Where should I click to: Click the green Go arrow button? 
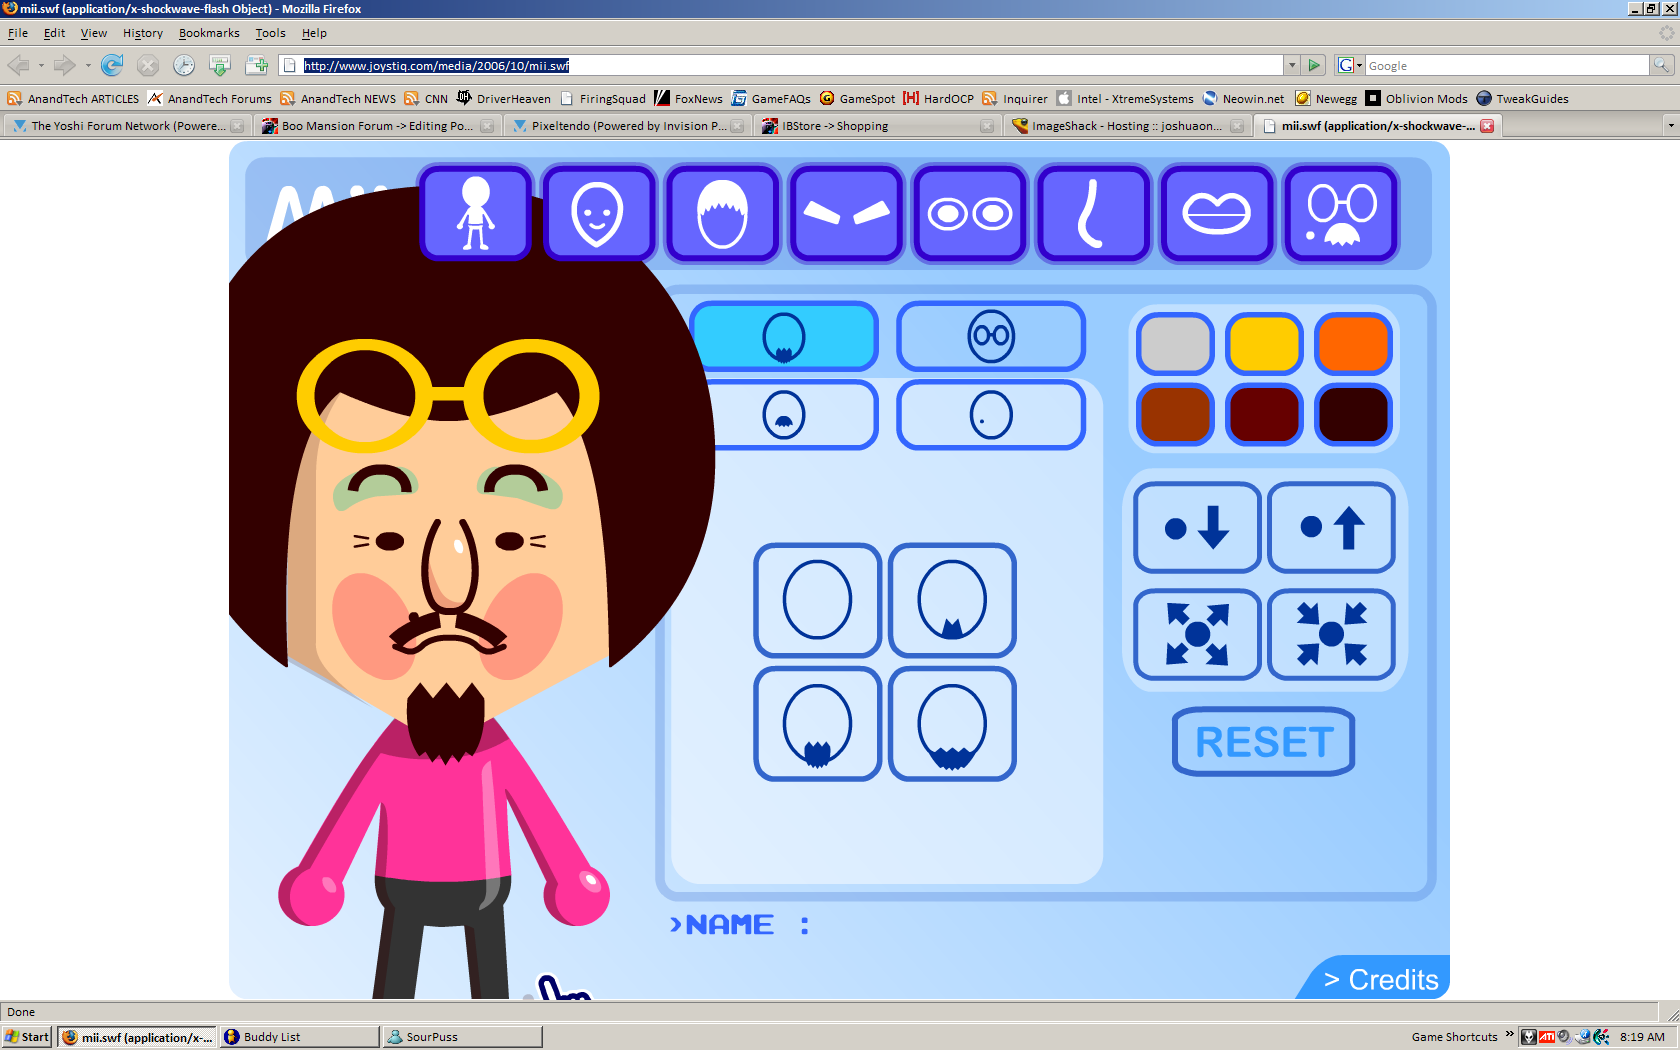pyautogui.click(x=1315, y=66)
